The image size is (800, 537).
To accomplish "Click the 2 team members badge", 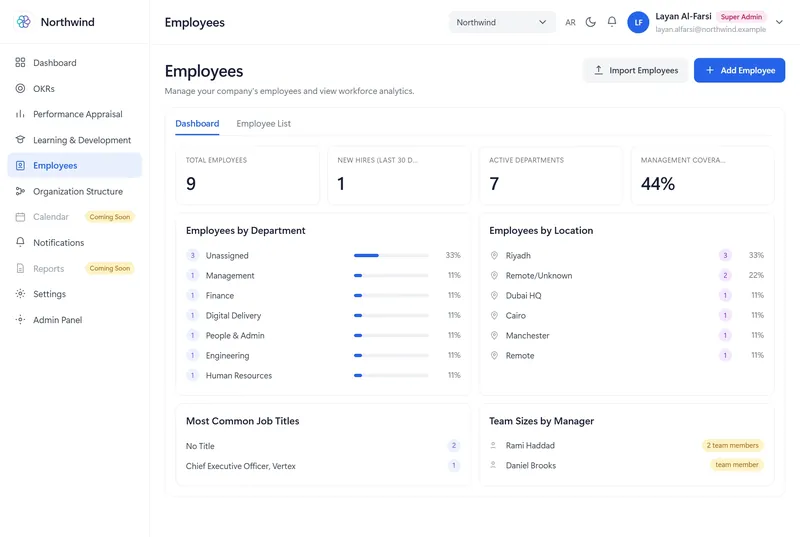I will (x=732, y=445).
